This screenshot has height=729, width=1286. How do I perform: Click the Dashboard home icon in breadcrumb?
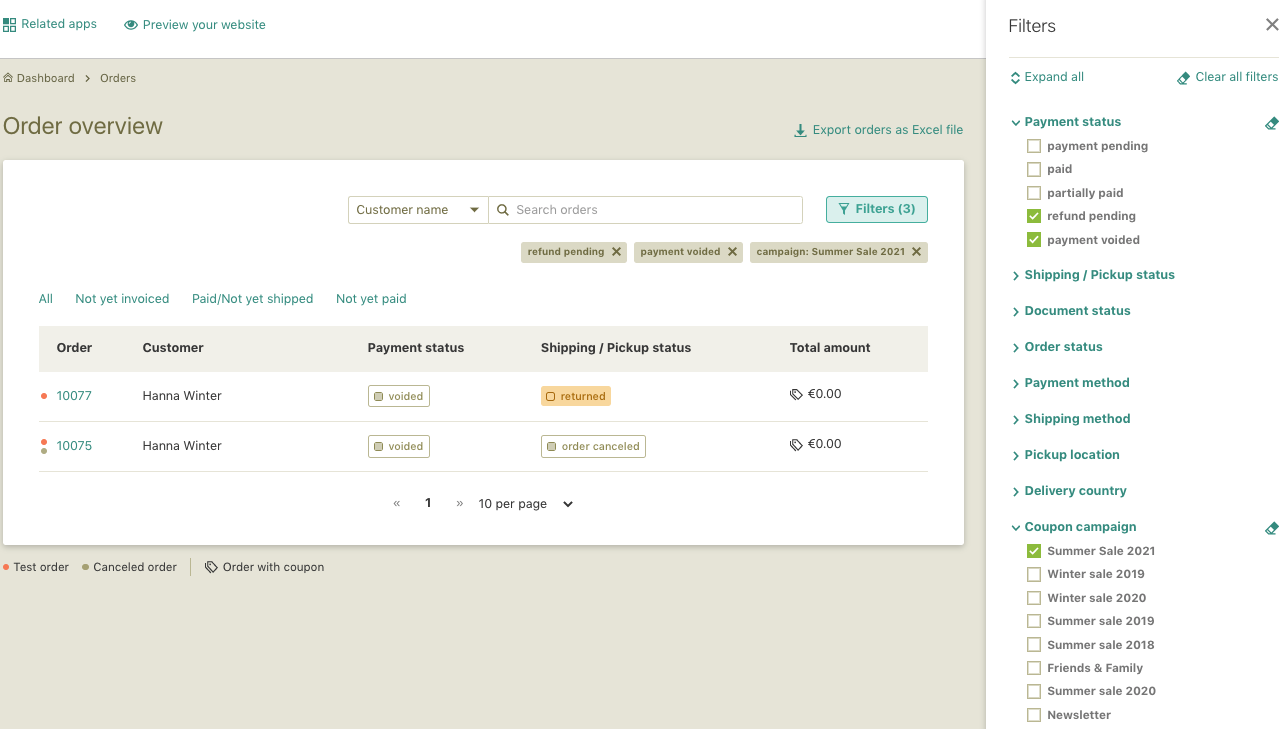point(8,78)
